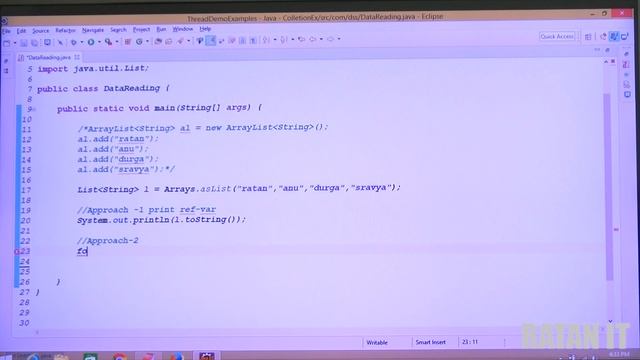This screenshot has height=360, width=640.
Task: Click the green Run button icon
Action: pos(91,42)
